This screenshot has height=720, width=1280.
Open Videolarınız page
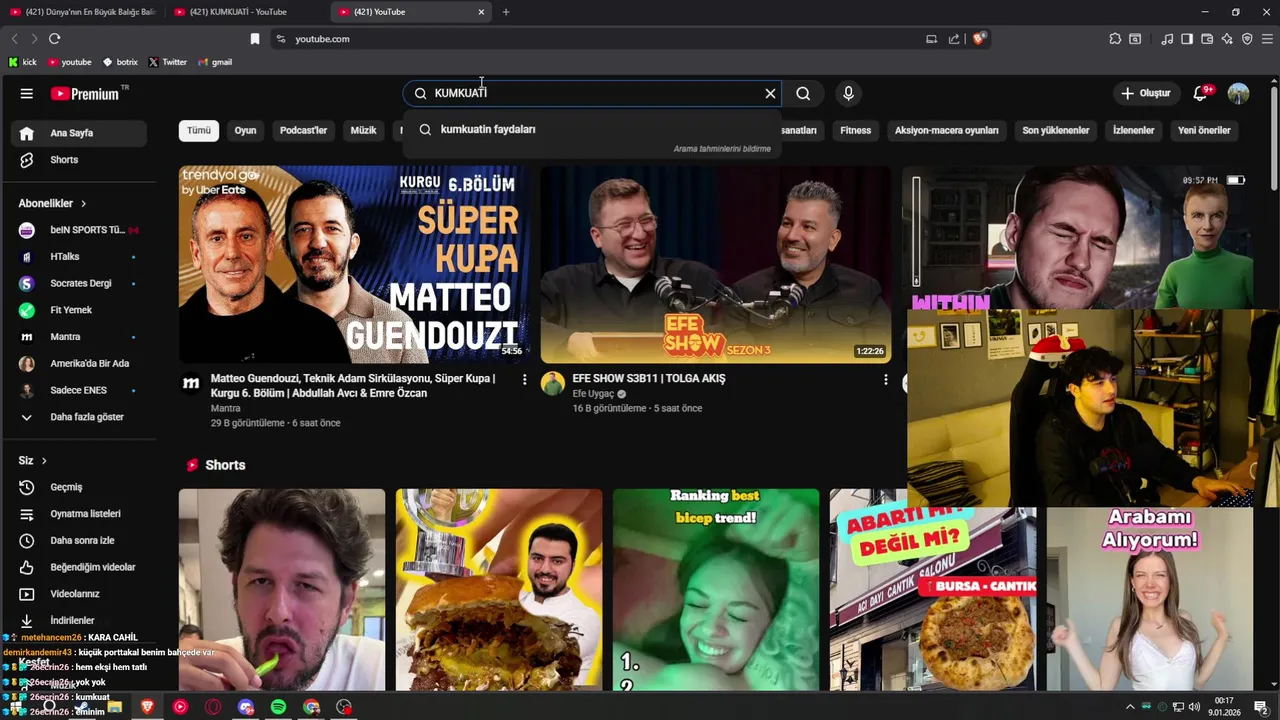click(x=78, y=594)
